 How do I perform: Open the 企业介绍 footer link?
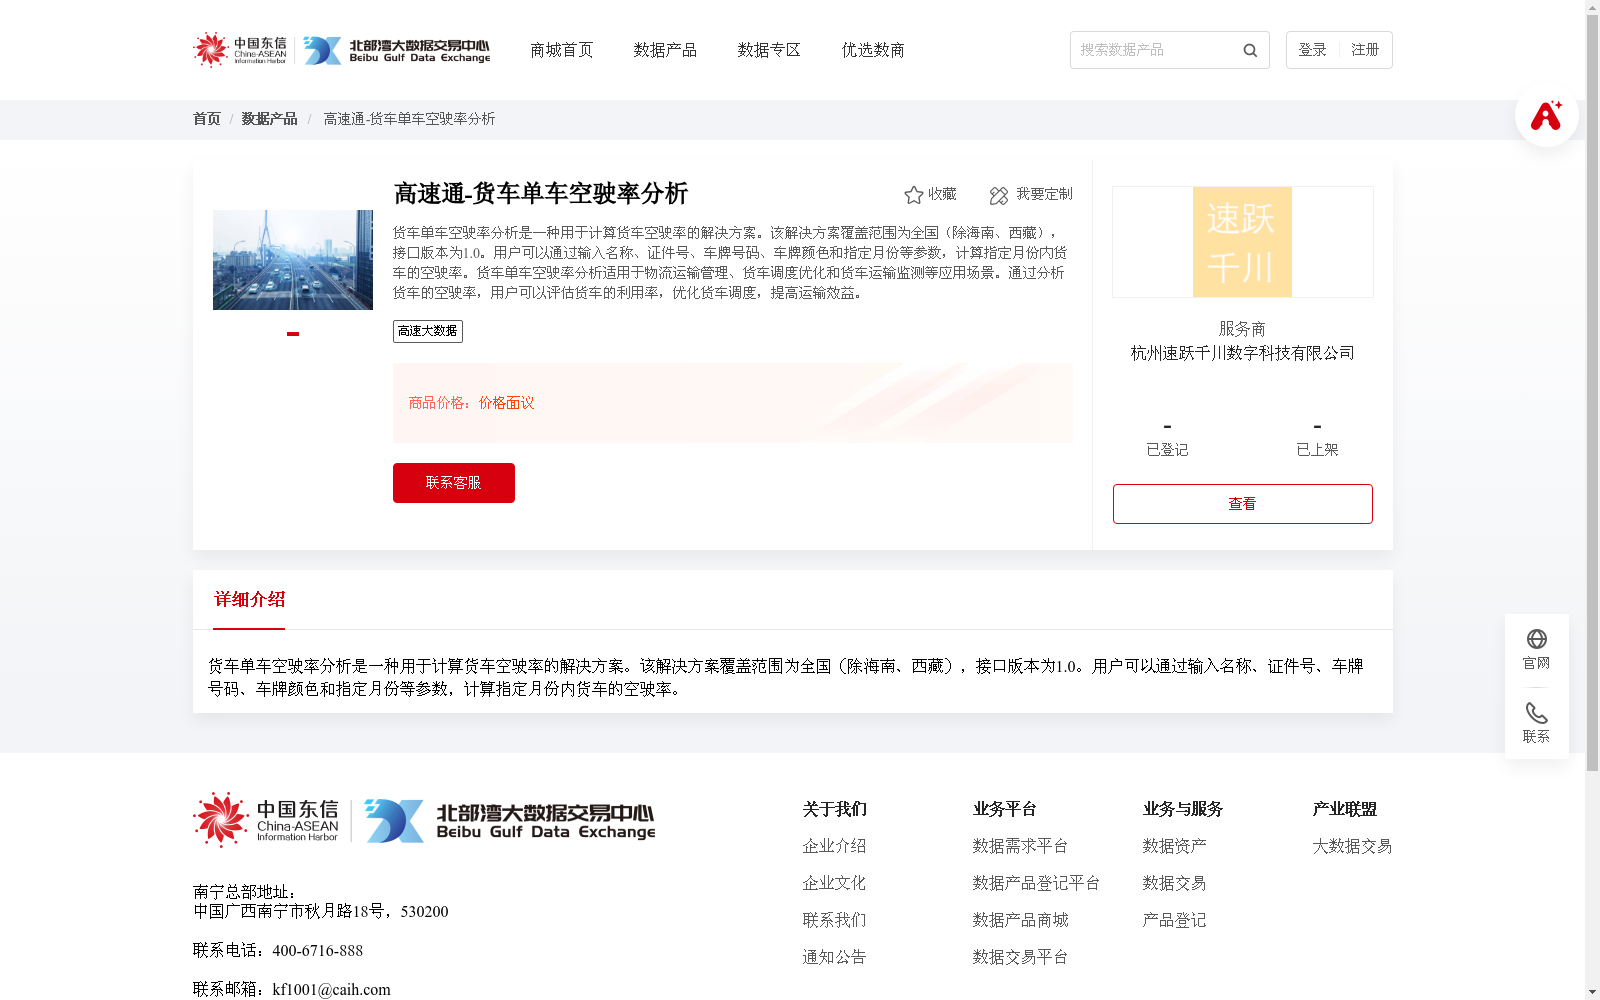point(834,845)
